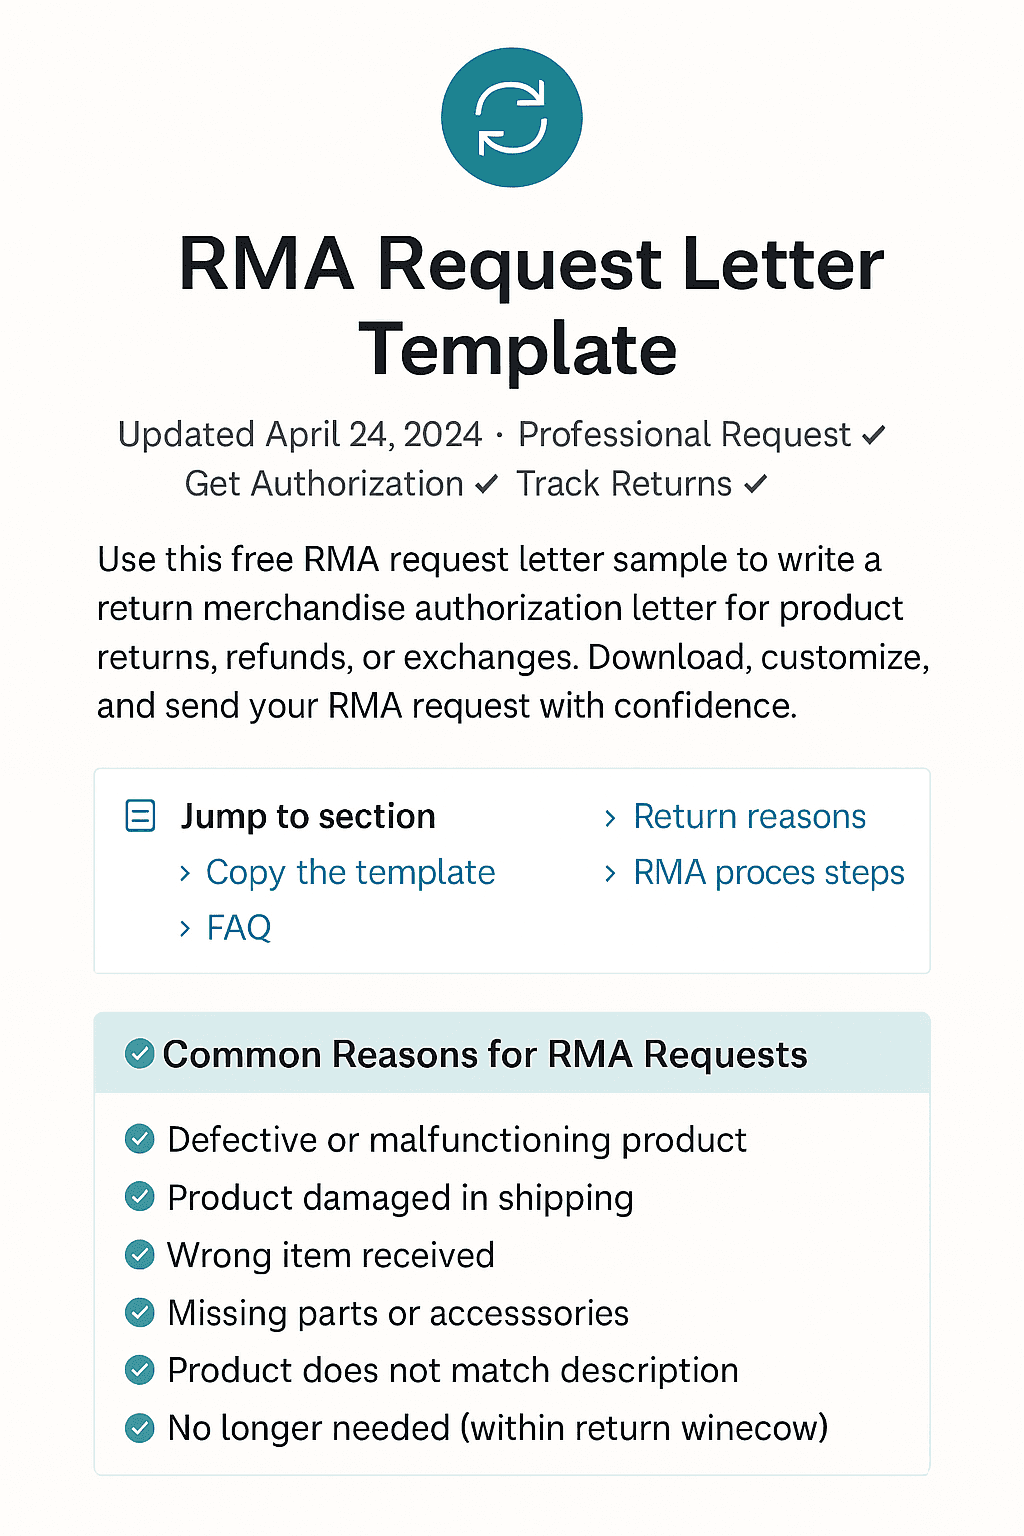The width and height of the screenshot is (1024, 1536).
Task: Expand the chevron before Return reasons
Action: [611, 816]
